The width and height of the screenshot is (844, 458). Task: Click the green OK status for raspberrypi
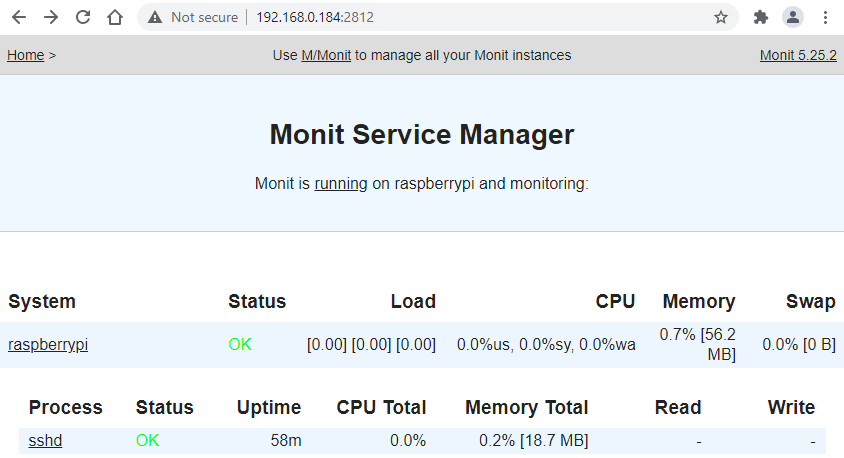point(240,344)
